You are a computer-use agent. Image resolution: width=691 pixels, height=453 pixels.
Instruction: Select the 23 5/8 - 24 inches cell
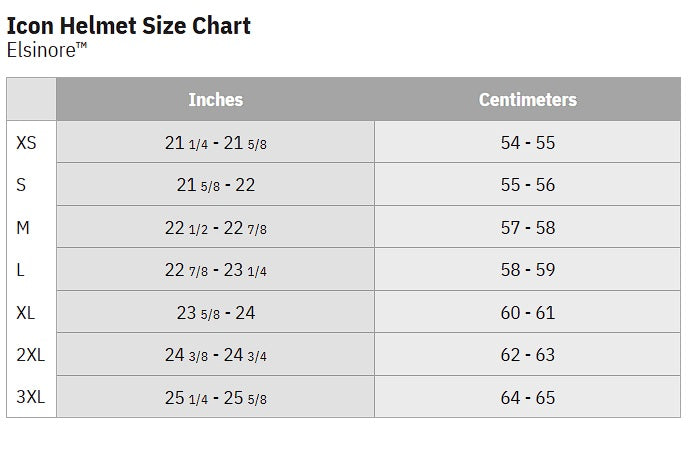(215, 313)
